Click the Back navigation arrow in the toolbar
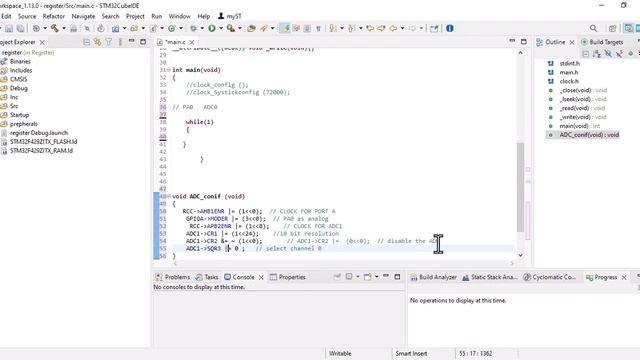The width and height of the screenshot is (640, 360). click(393, 28)
